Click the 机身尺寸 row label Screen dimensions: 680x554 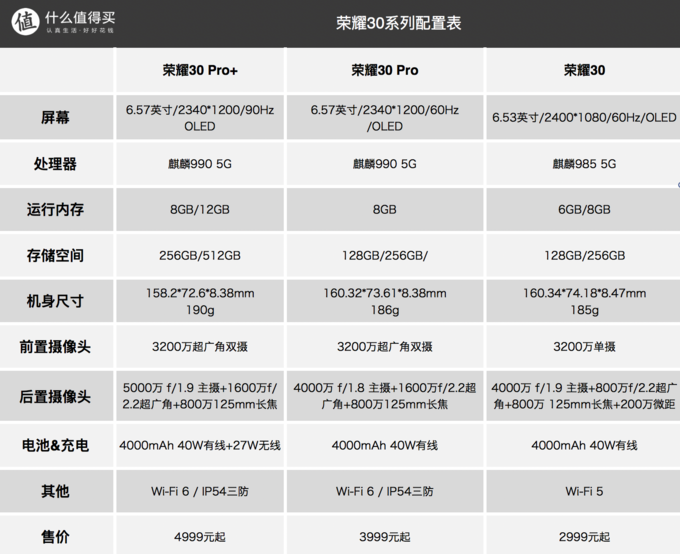point(55,301)
